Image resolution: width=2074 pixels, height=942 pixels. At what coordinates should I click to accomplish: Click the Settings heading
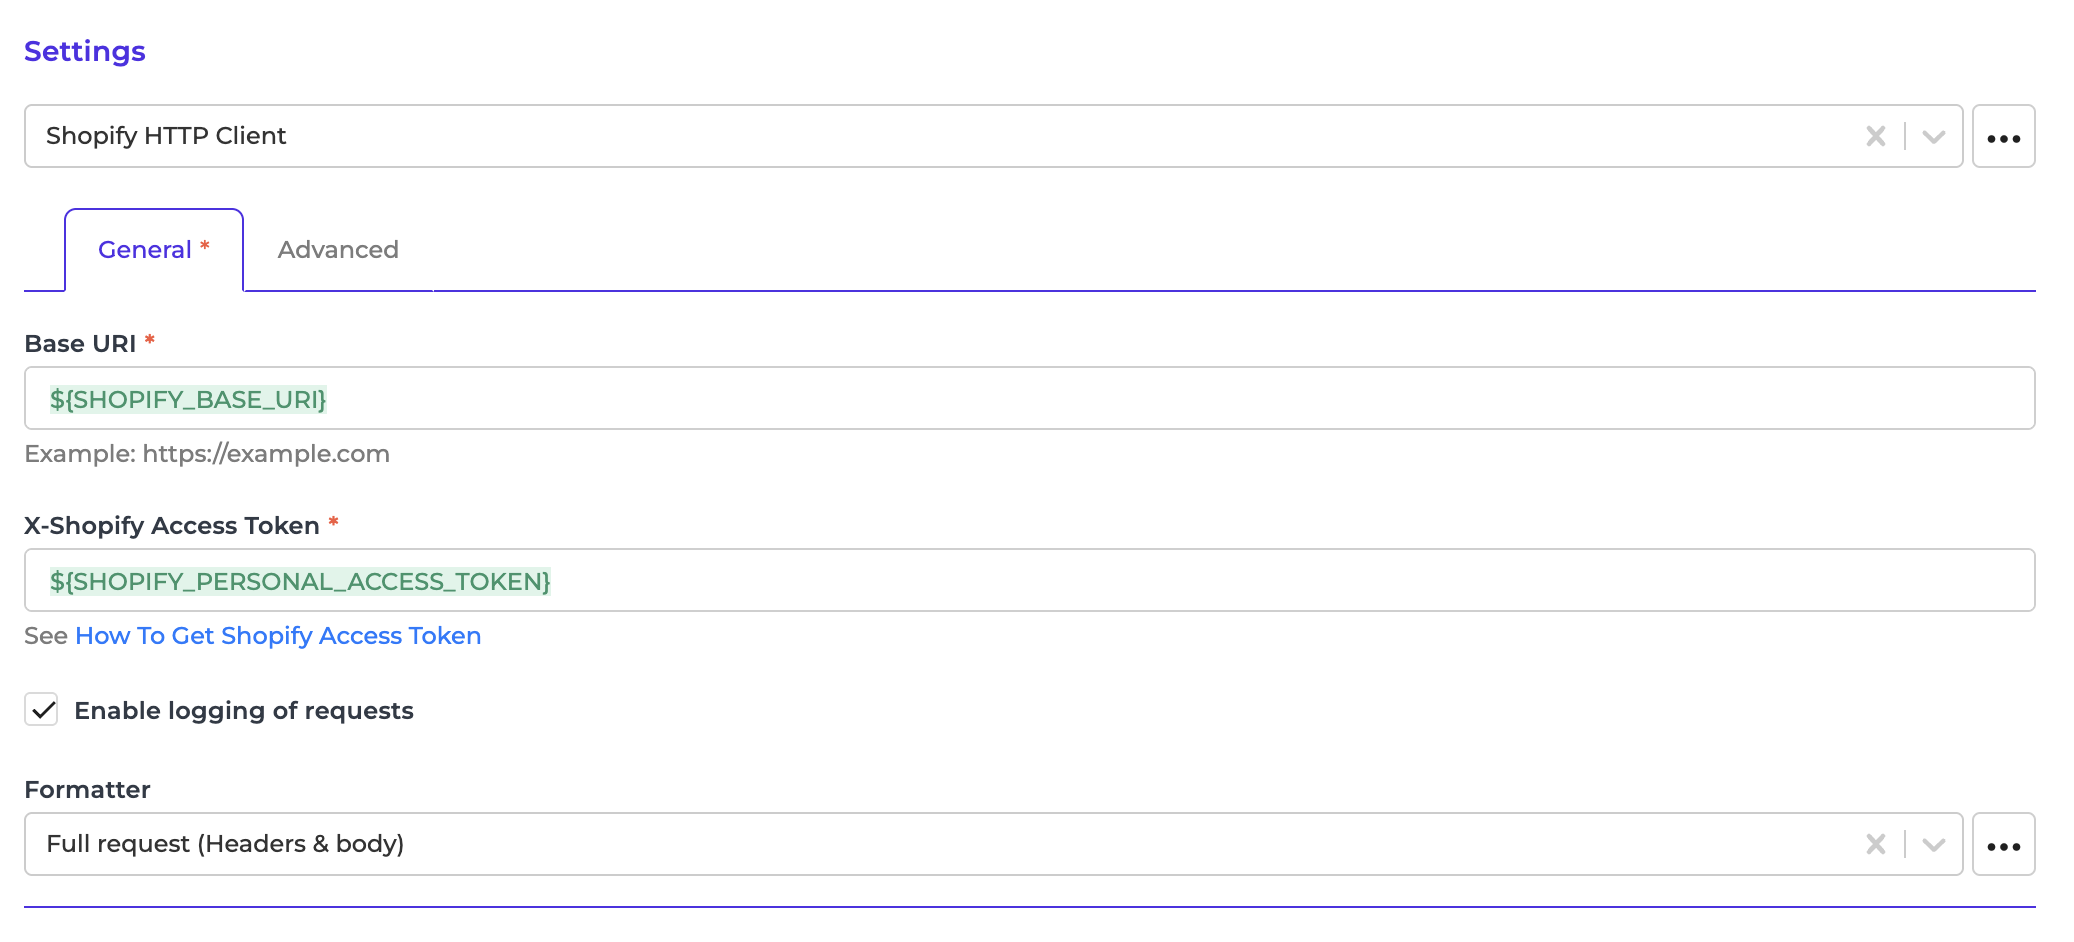pos(85,51)
